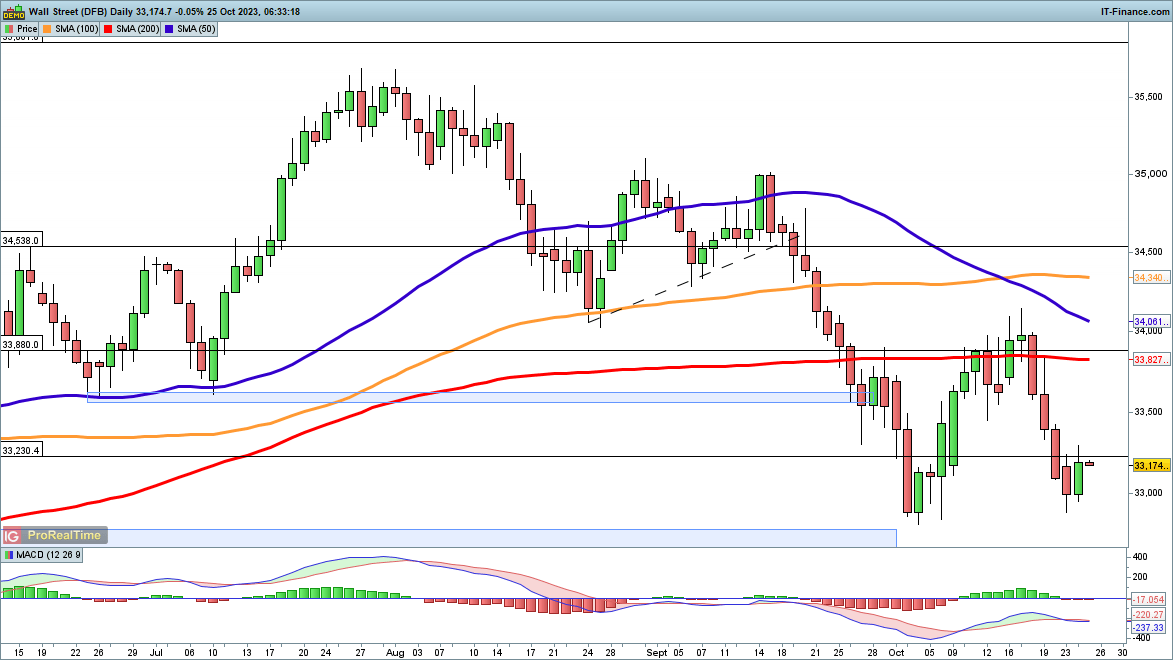The height and width of the screenshot is (660, 1173).
Task: Select the orange SMA (100) legend entry
Action: click(70, 29)
